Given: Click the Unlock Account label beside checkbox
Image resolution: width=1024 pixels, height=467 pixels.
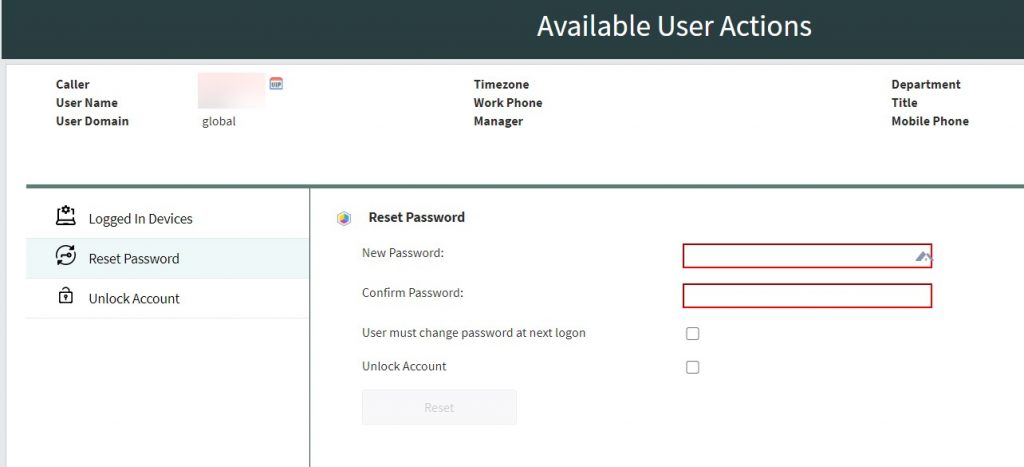Looking at the screenshot, I should click(x=404, y=366).
